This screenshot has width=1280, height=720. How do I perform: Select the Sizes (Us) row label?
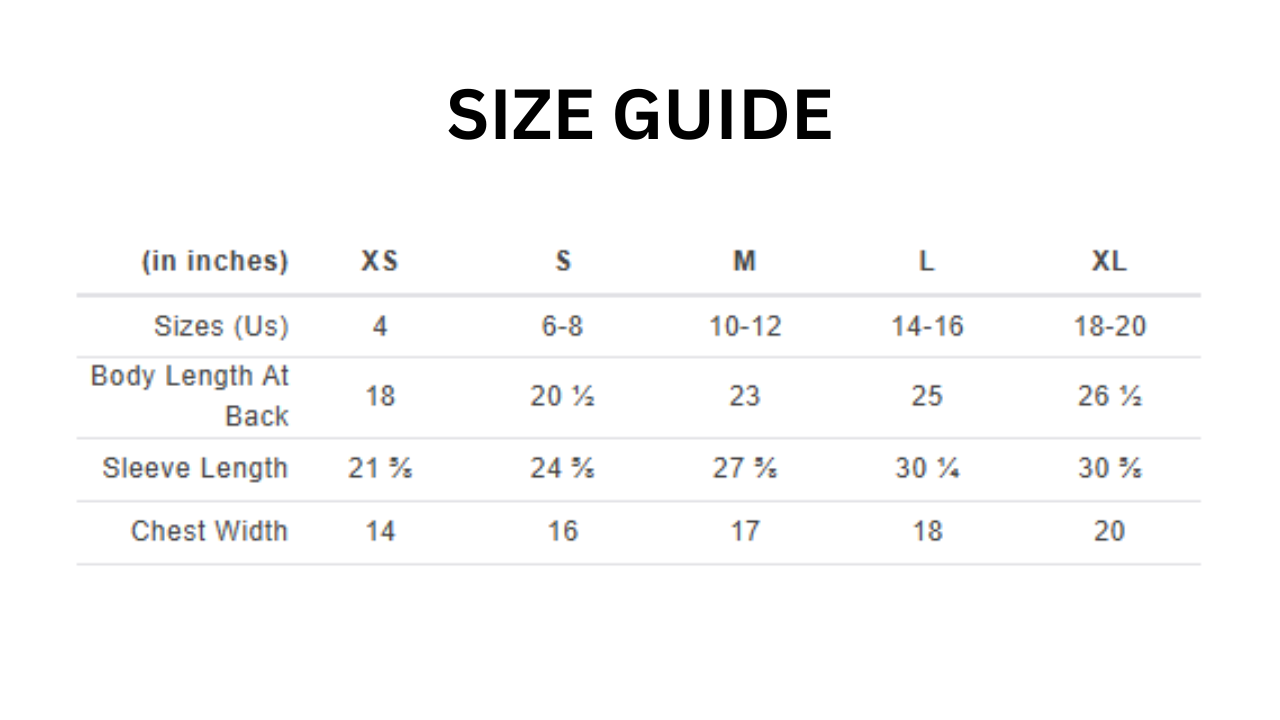tap(221, 326)
